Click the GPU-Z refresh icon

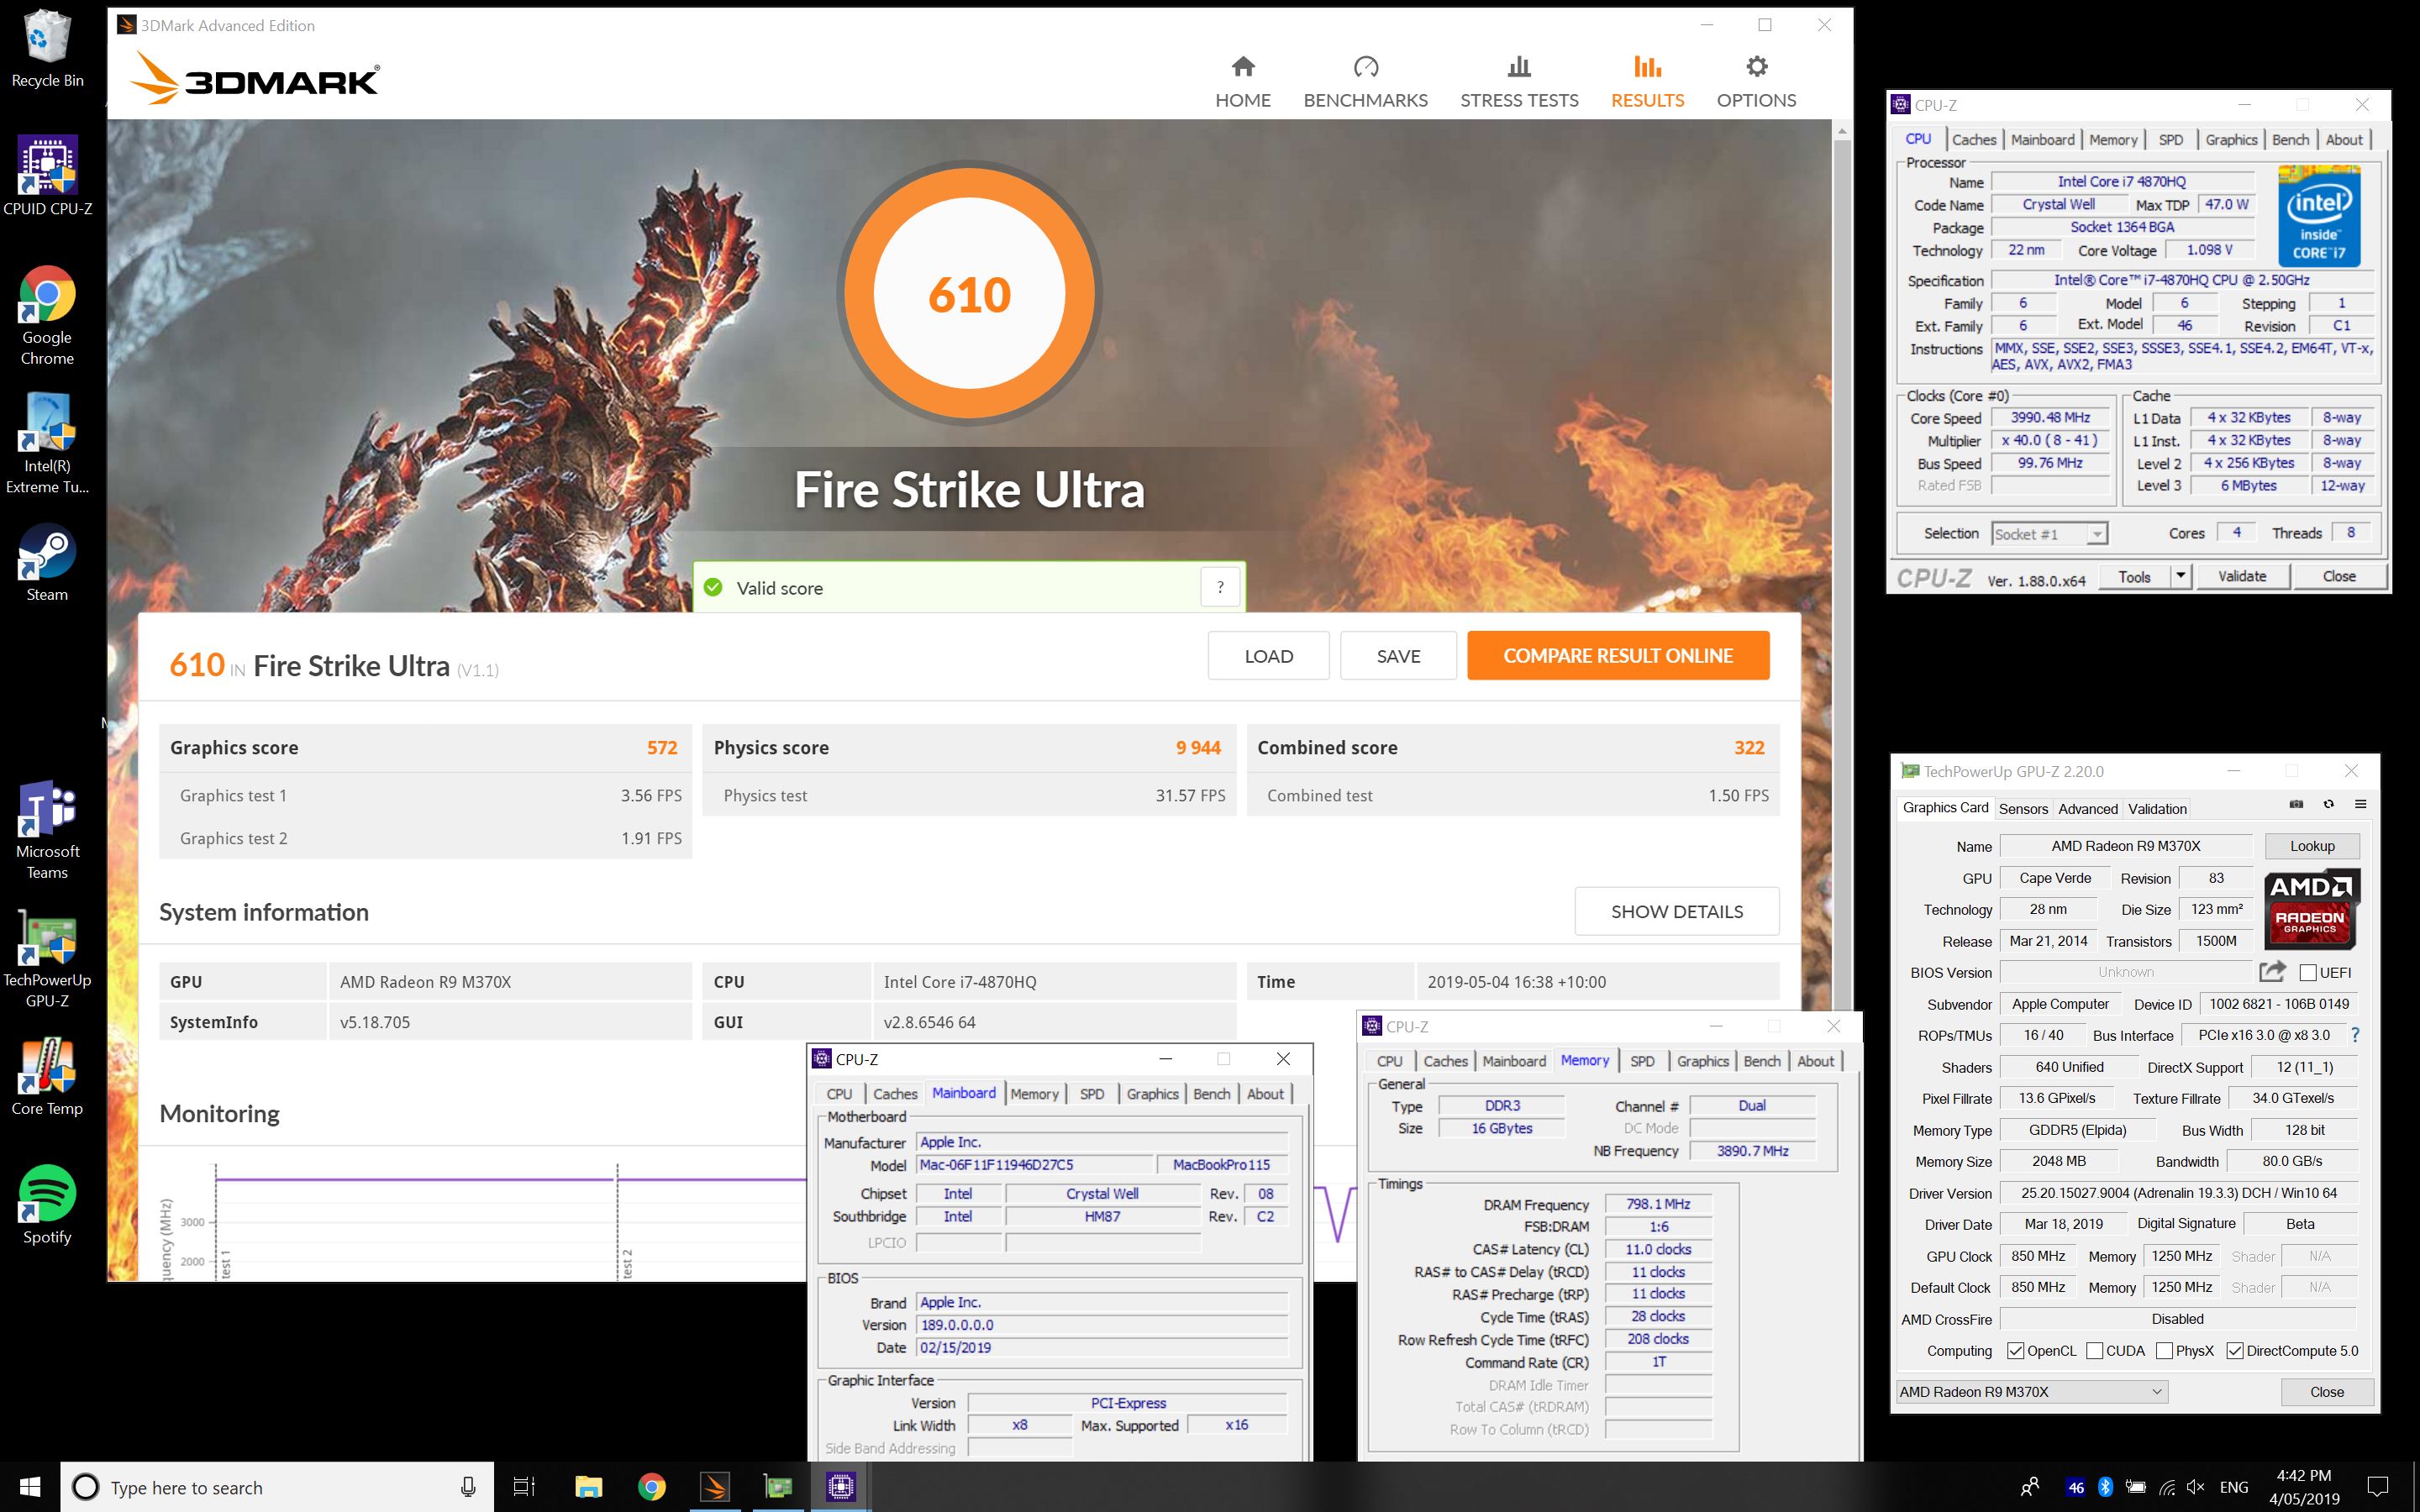pyautogui.click(x=2328, y=804)
